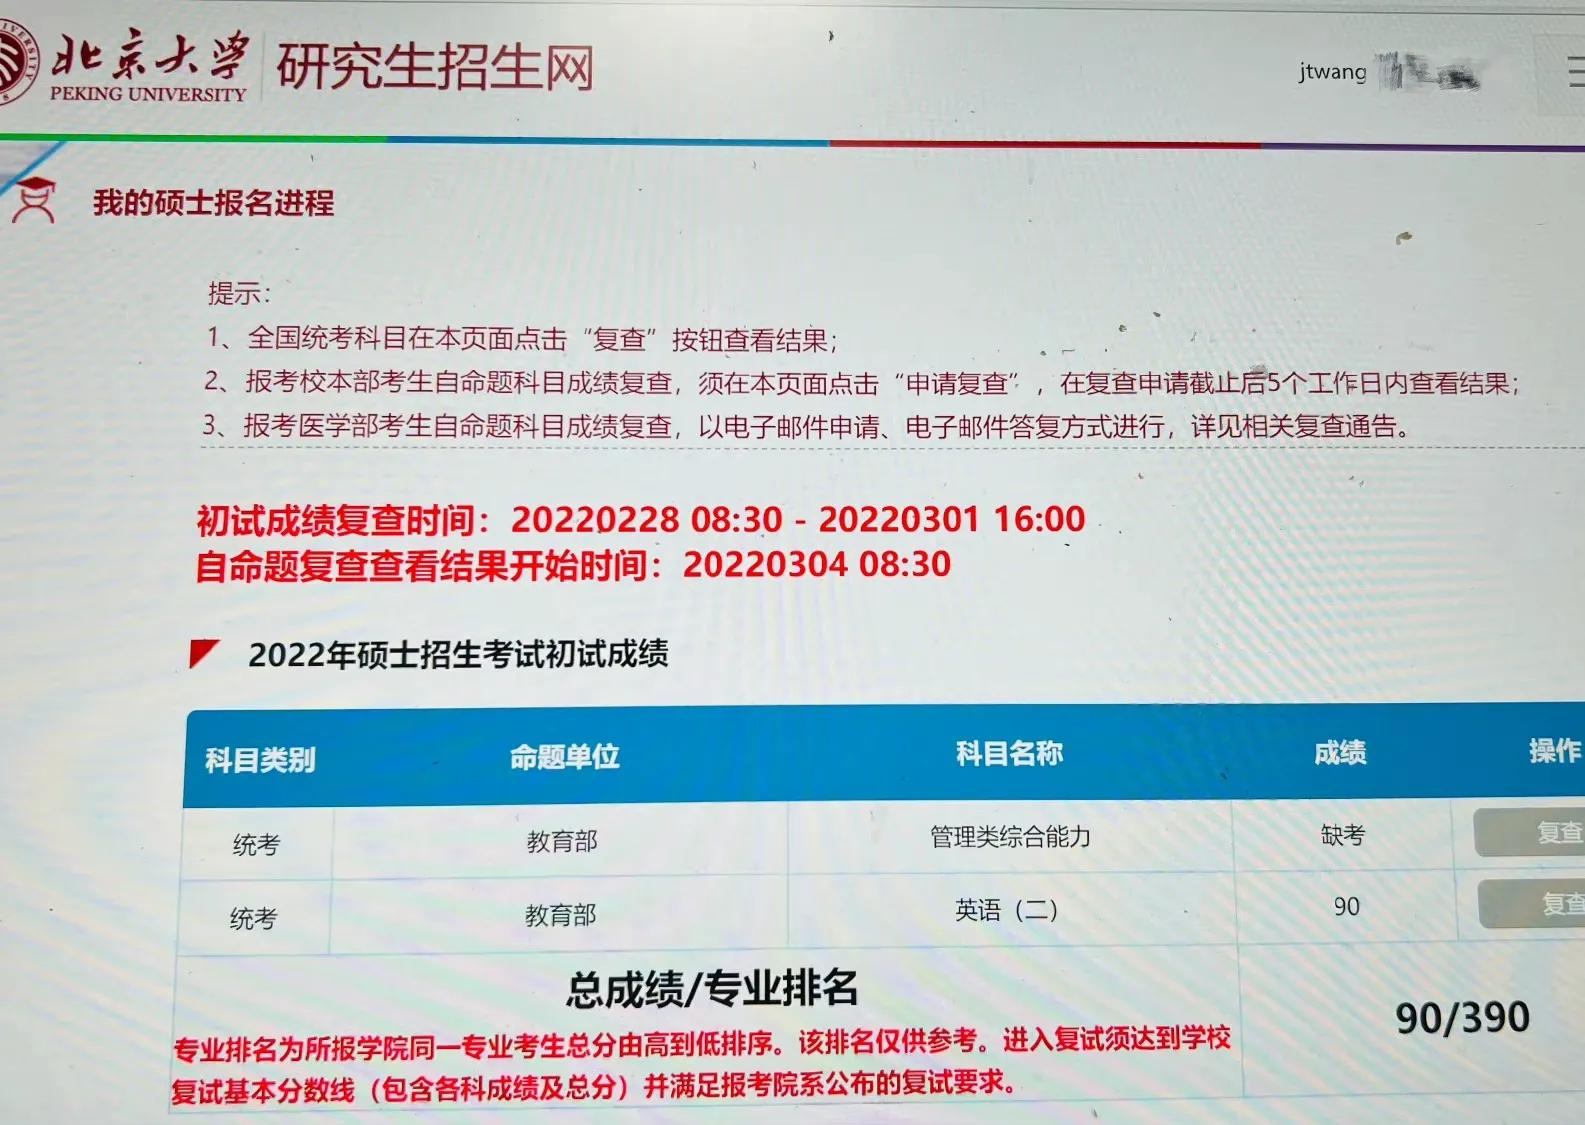Click the graduation cap person icon
The width and height of the screenshot is (1585, 1125).
34,201
